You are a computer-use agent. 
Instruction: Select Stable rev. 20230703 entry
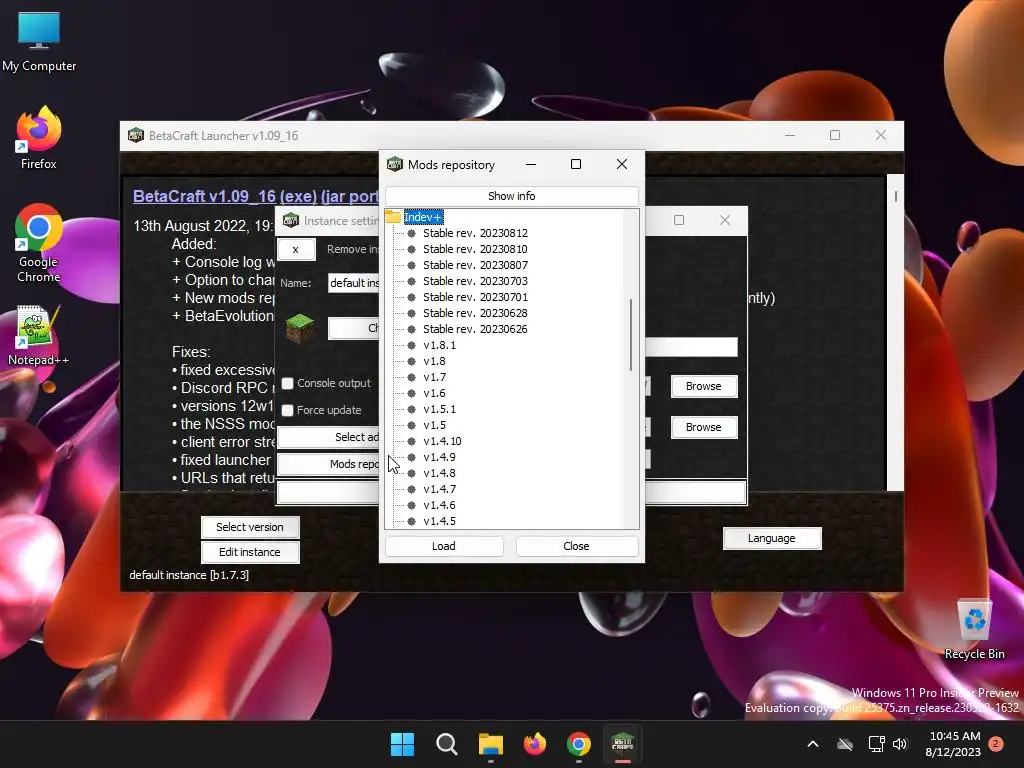coord(475,281)
